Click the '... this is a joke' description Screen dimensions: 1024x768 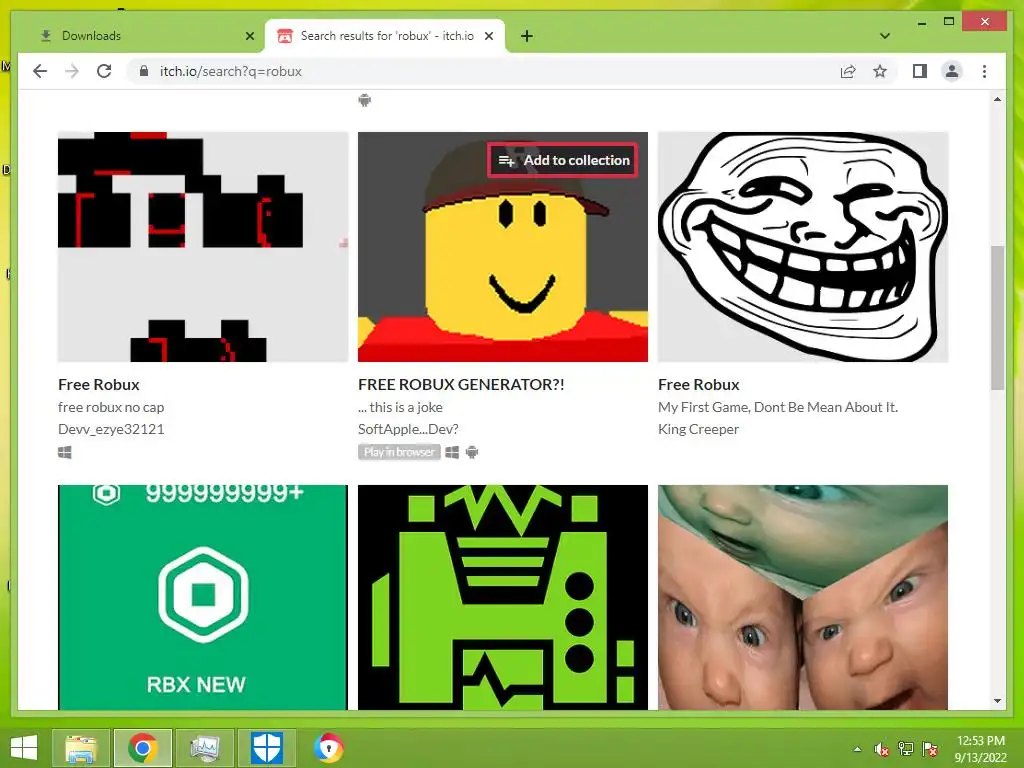[x=400, y=407]
